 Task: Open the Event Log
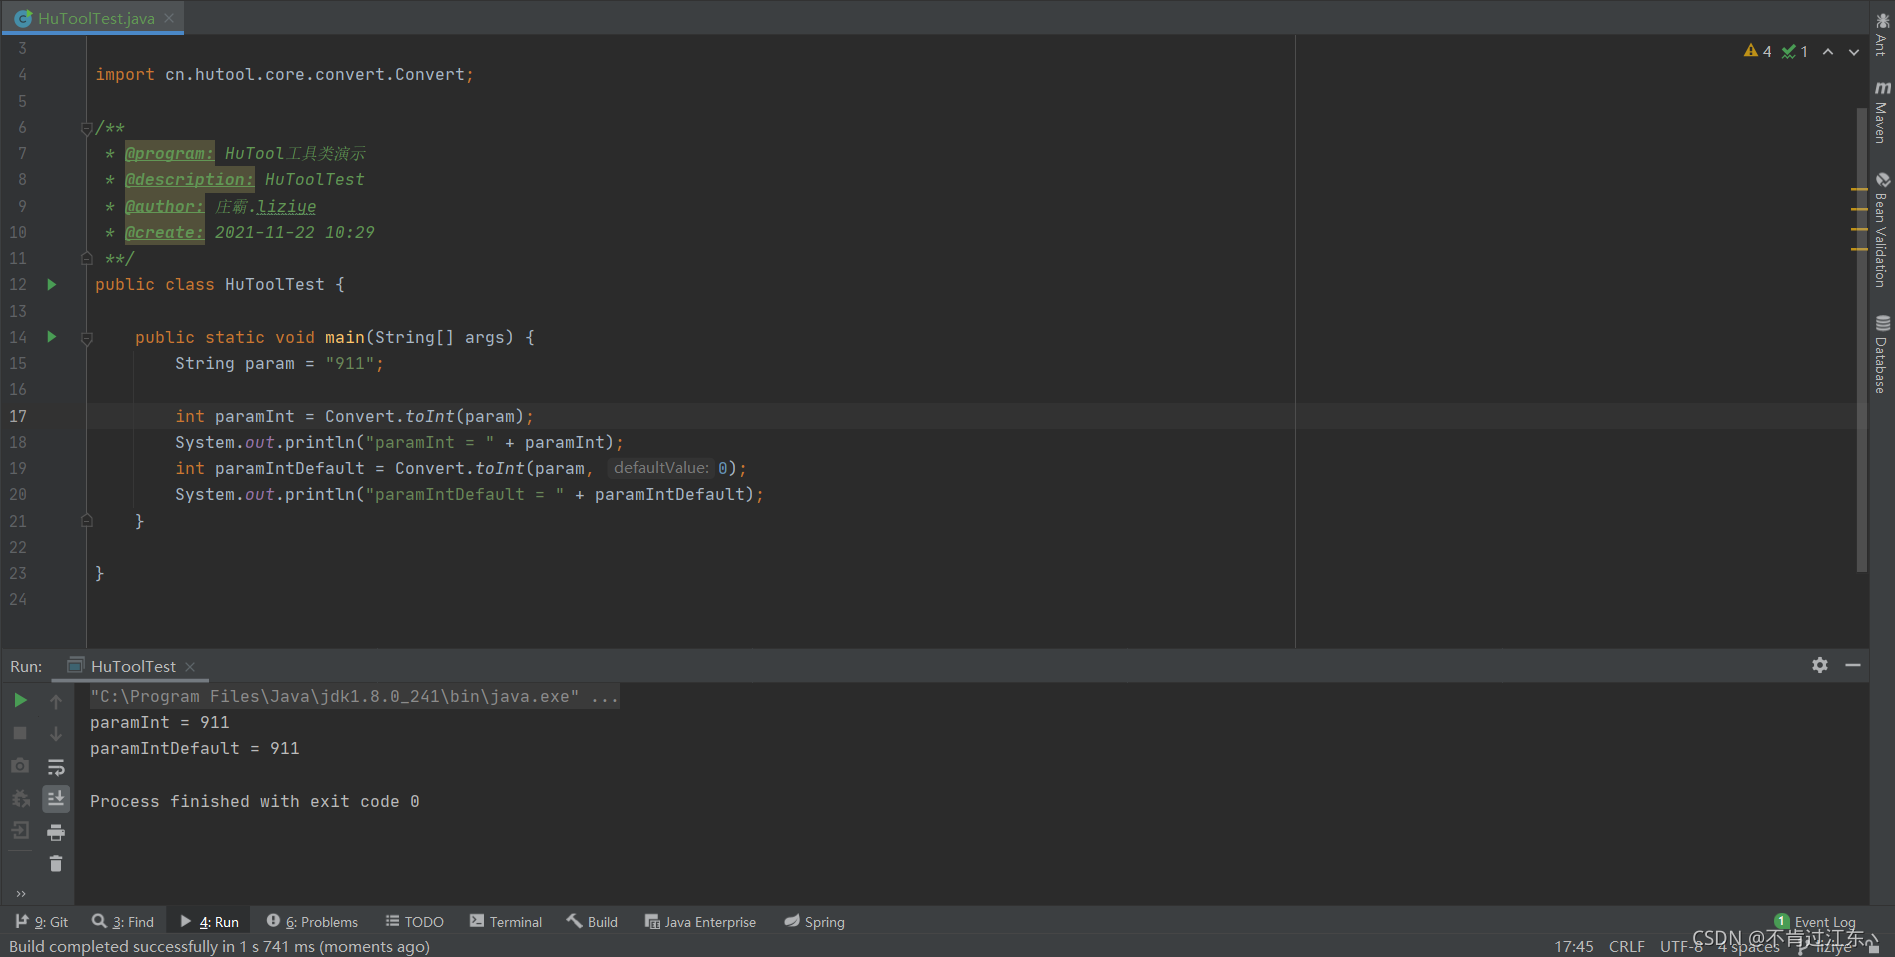point(1816,922)
